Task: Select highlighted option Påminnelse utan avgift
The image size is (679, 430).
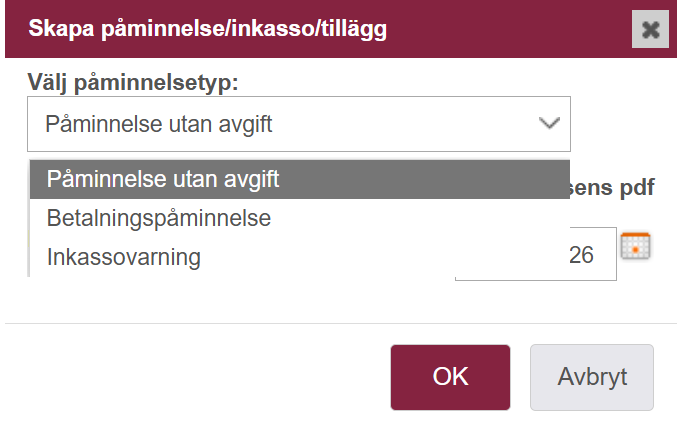Action: 300,179
